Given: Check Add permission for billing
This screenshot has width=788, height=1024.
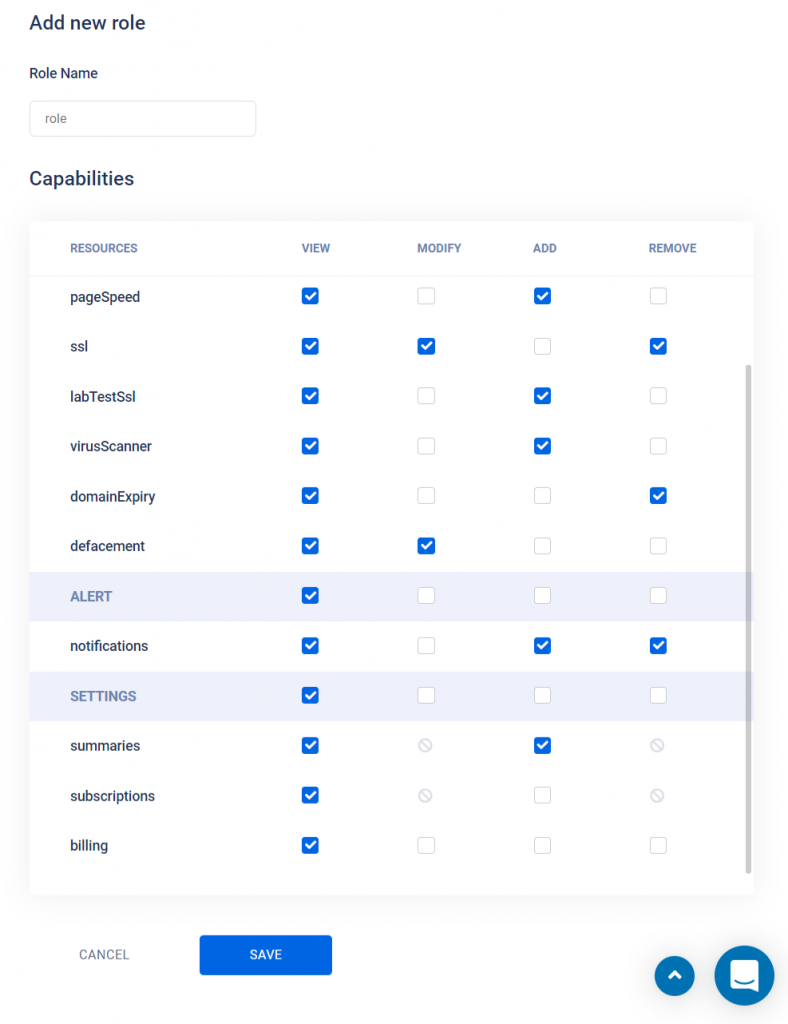Looking at the screenshot, I should point(542,846).
